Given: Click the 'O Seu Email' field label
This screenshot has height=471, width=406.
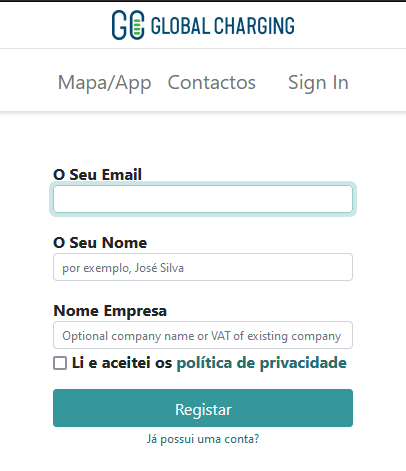Looking at the screenshot, I should click(x=98, y=175).
